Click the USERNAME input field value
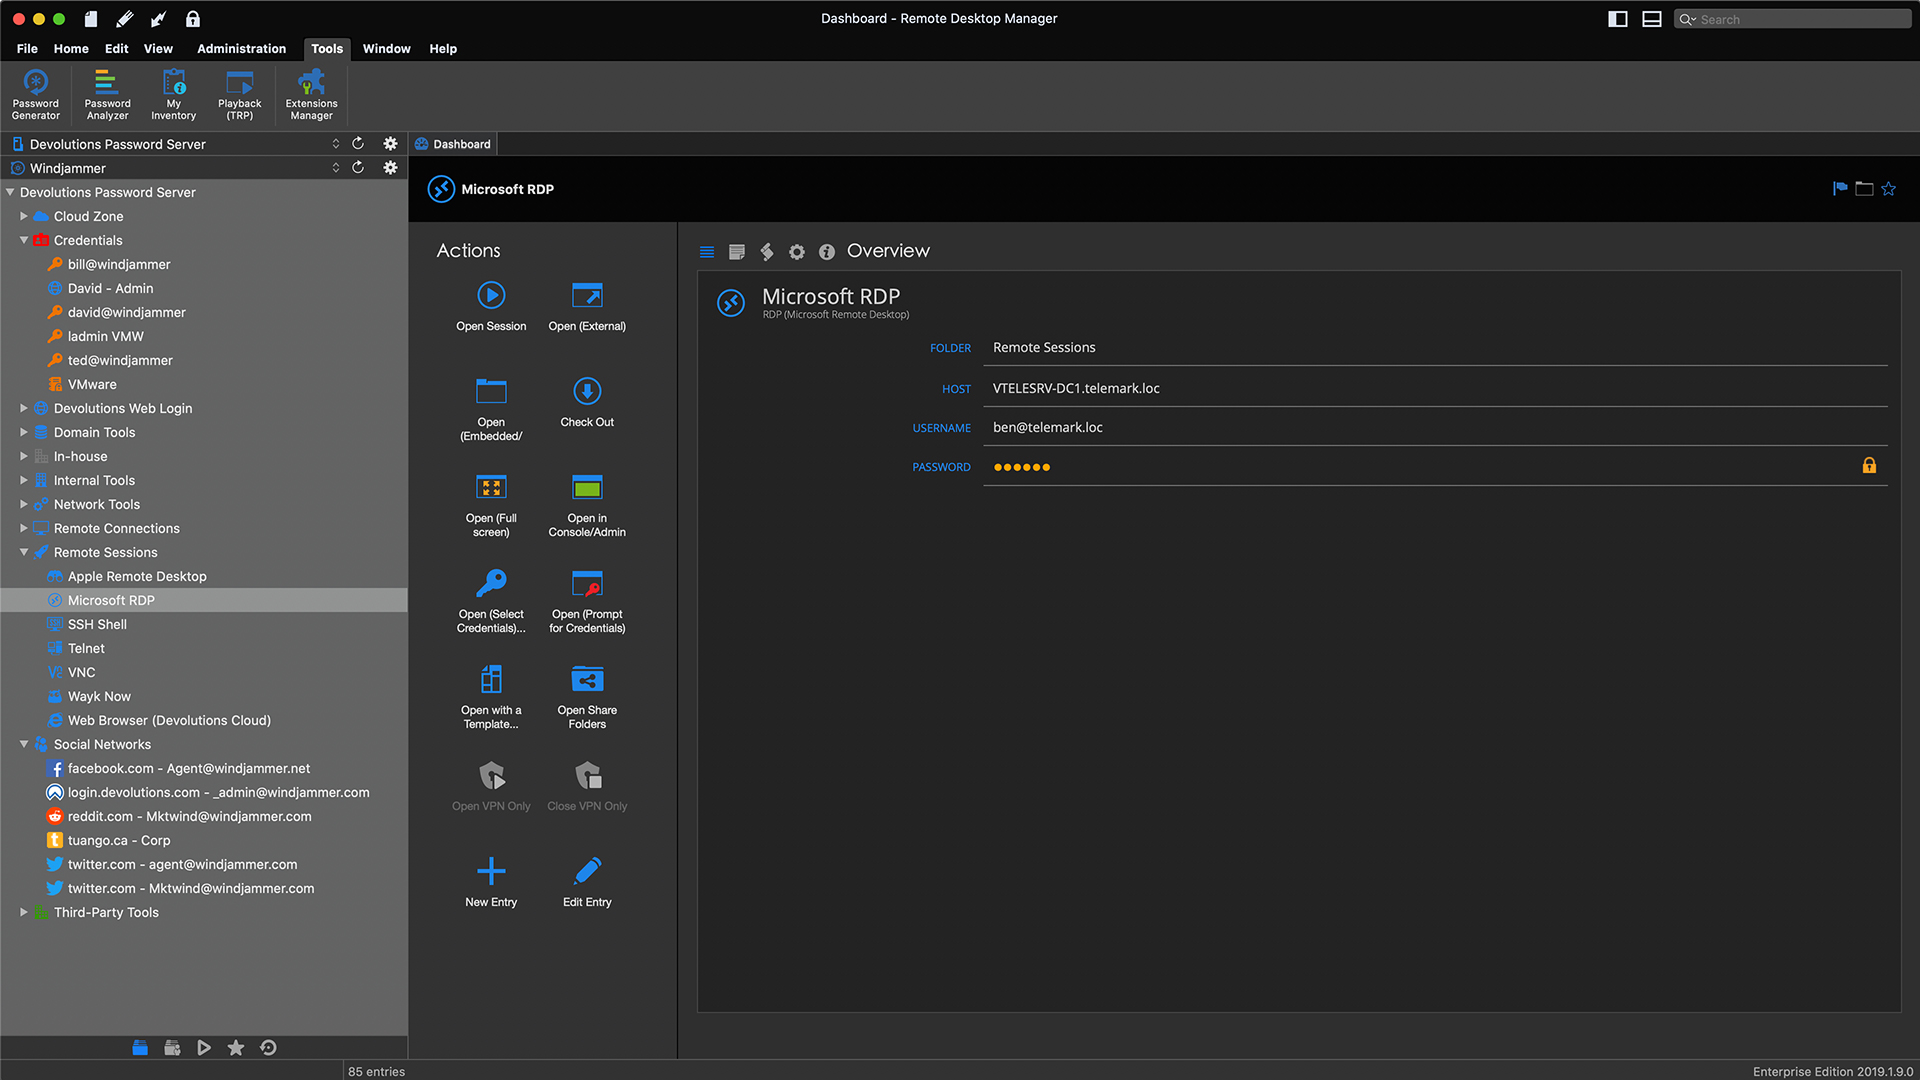This screenshot has height=1080, width=1920. pyautogui.click(x=1046, y=426)
